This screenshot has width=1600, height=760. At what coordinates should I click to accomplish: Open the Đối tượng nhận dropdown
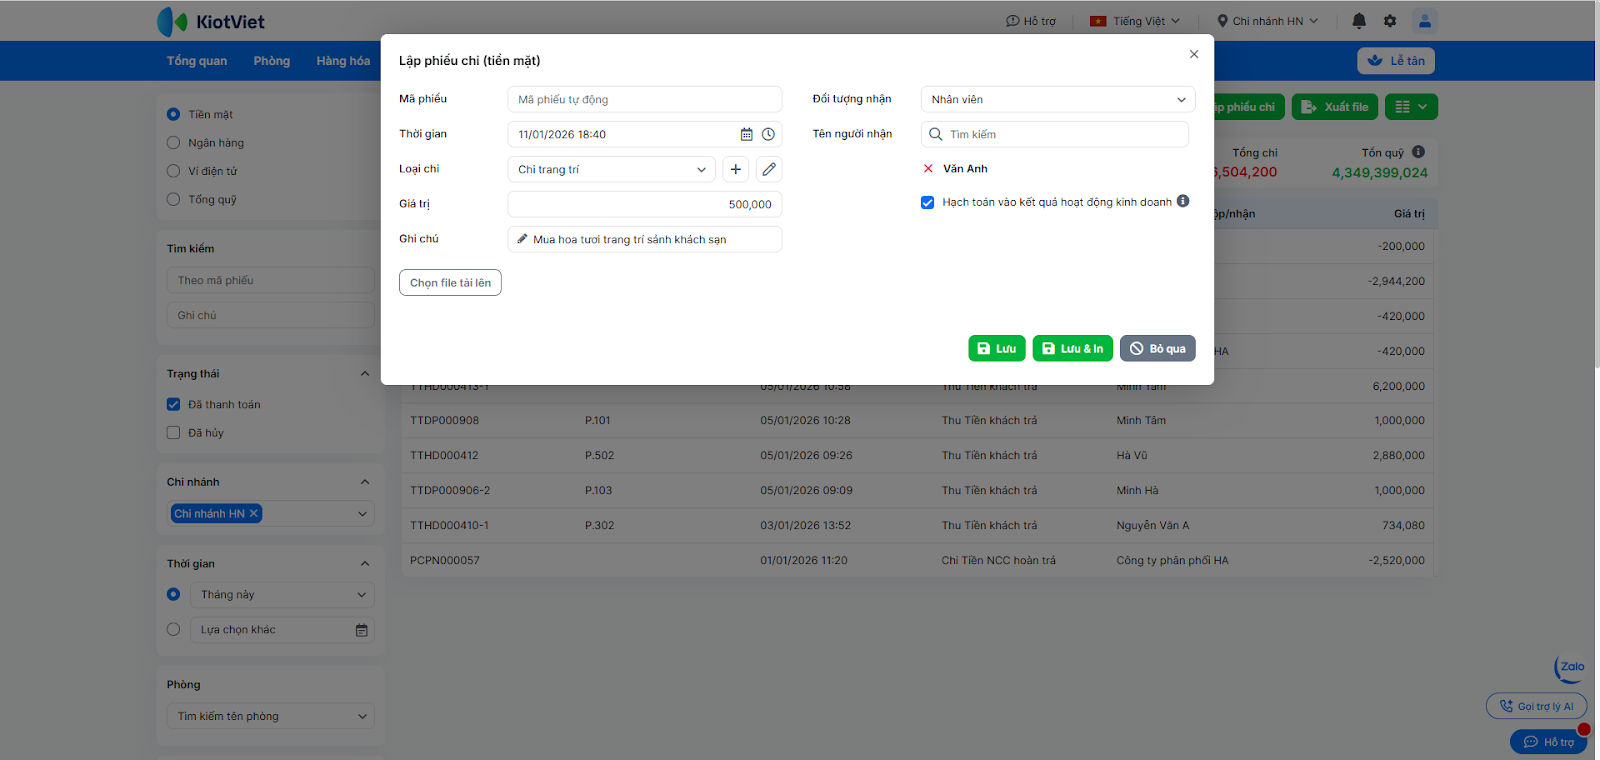coord(1058,99)
